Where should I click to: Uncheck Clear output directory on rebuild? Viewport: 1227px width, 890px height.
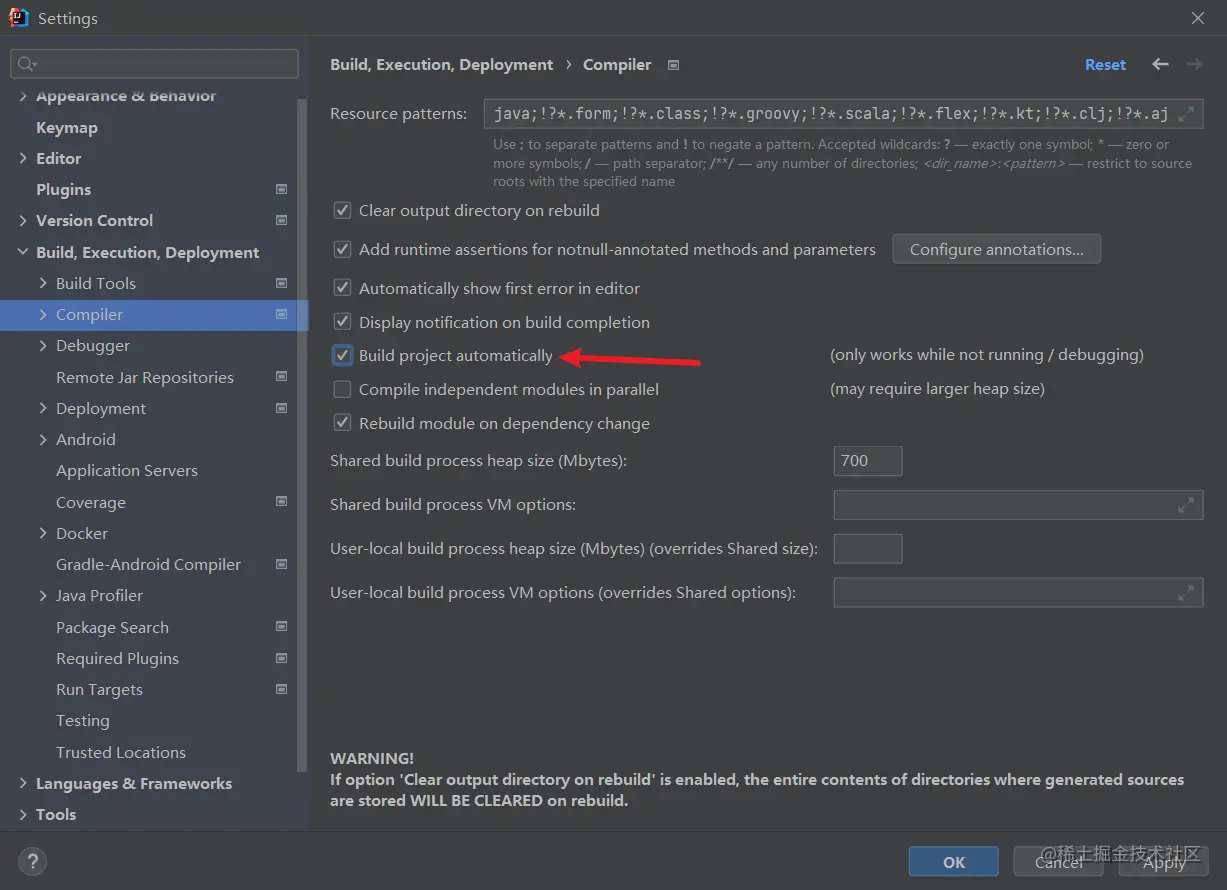[x=342, y=210]
